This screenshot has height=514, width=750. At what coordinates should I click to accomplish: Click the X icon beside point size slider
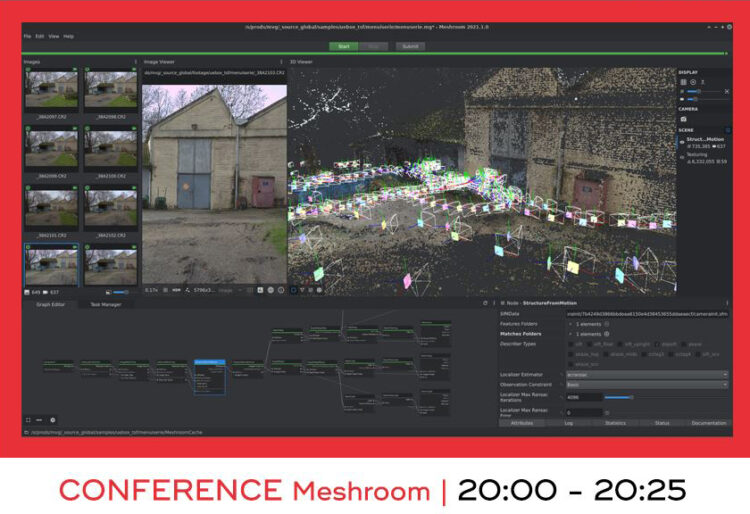click(x=727, y=91)
